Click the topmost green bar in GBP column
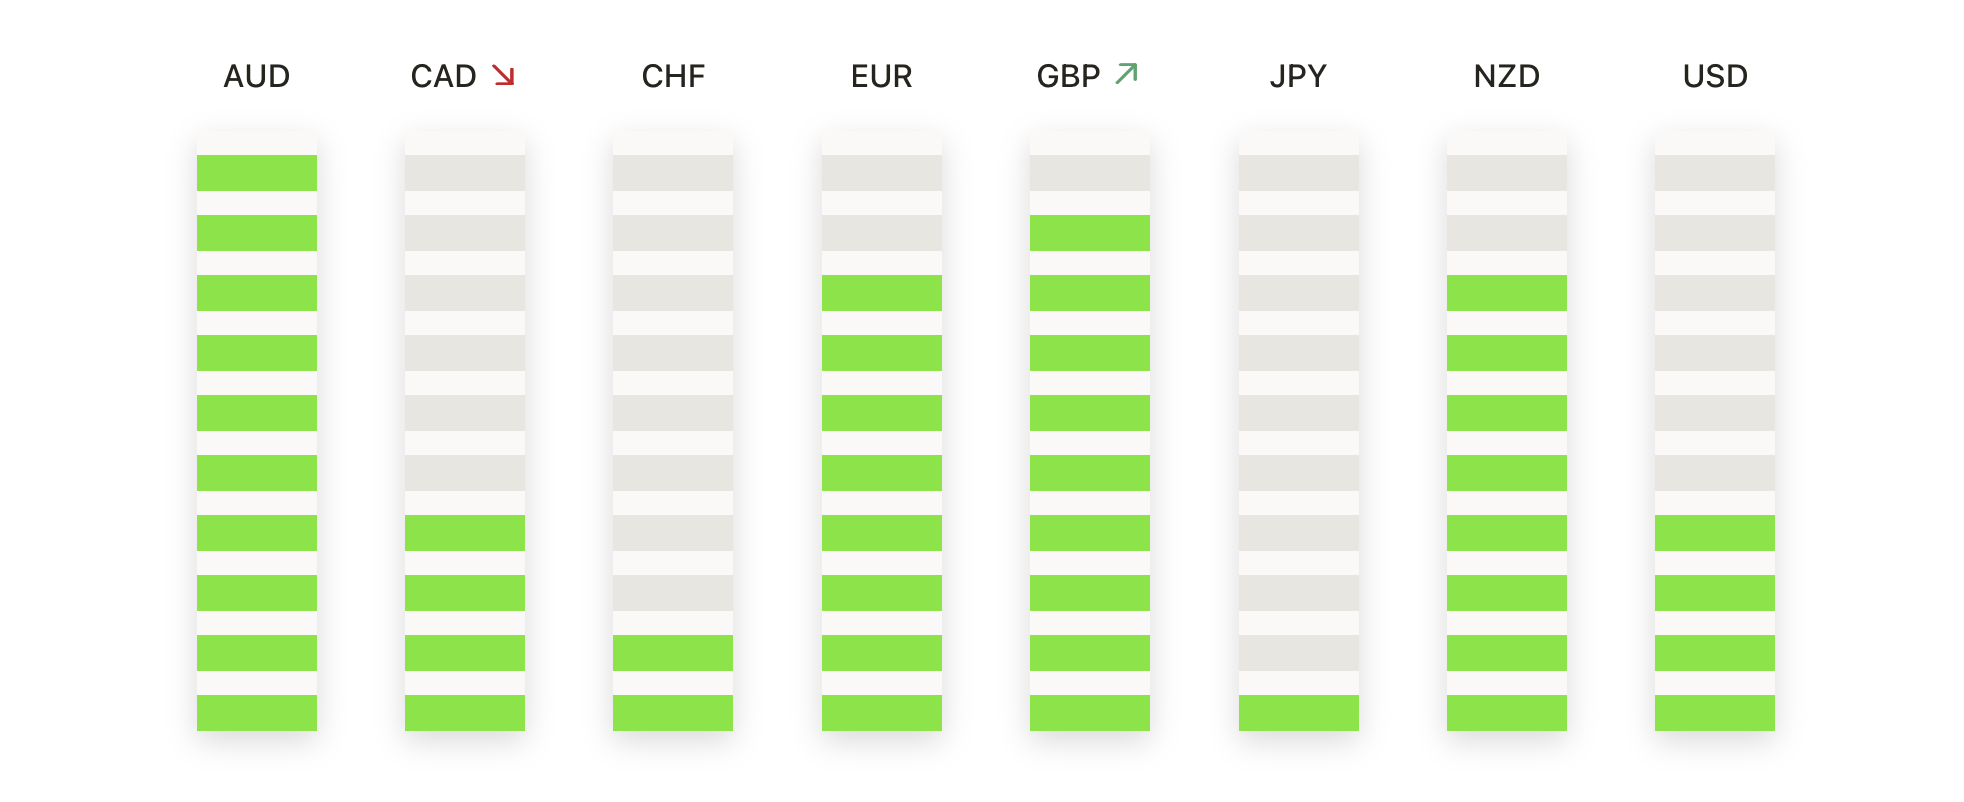Viewport: 1964px width, 802px height. tap(1090, 233)
